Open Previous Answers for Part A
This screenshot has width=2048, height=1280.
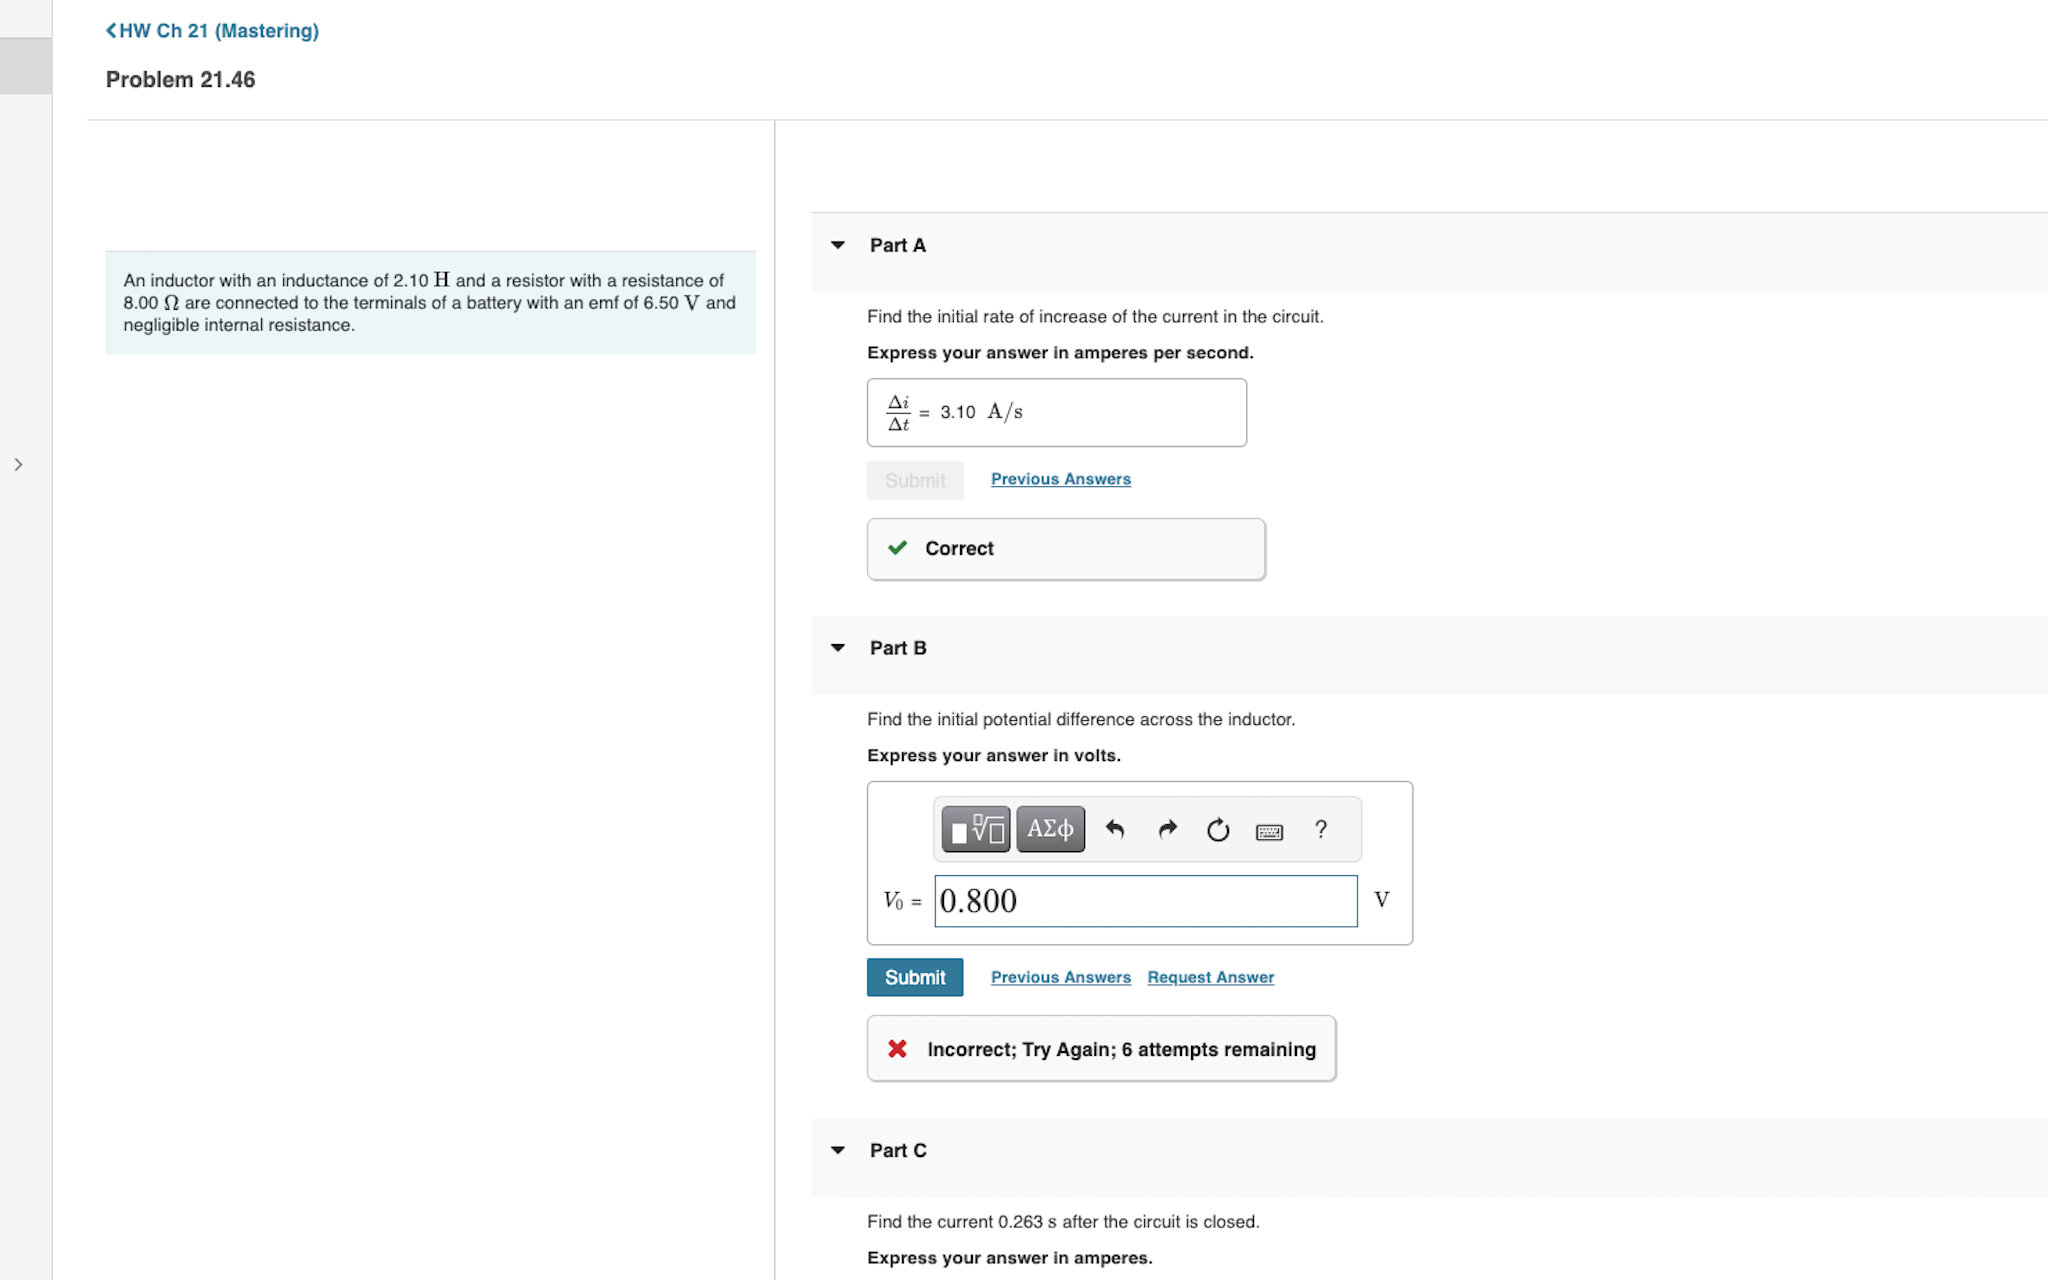1060,479
